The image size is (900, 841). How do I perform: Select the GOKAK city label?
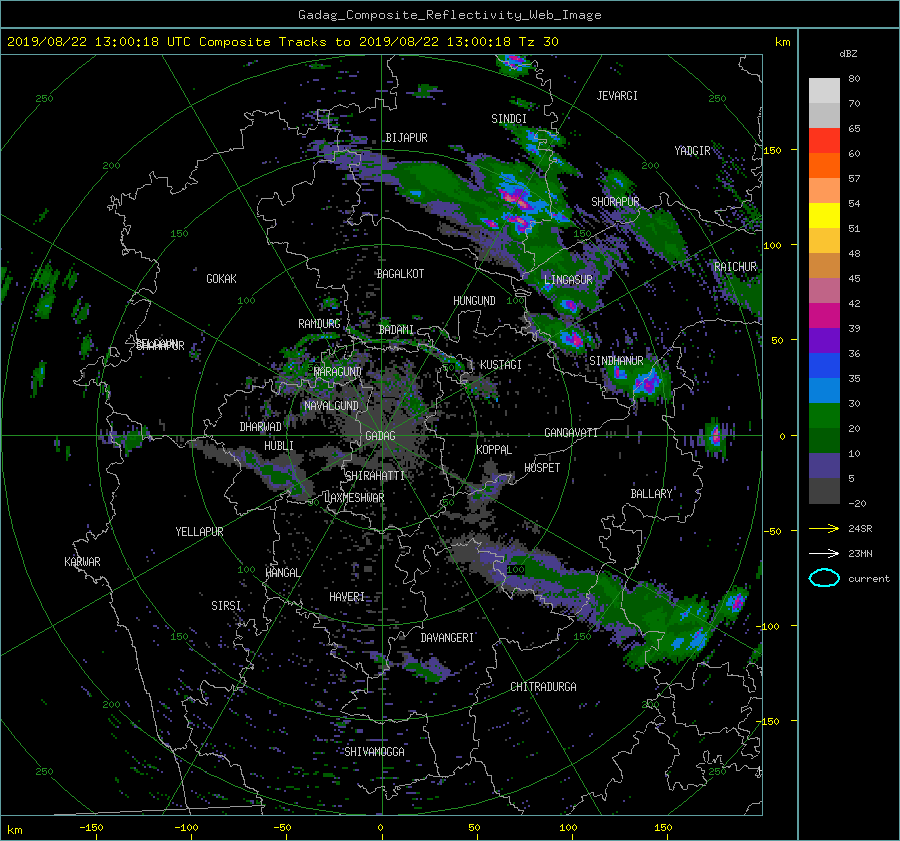[x=221, y=279]
